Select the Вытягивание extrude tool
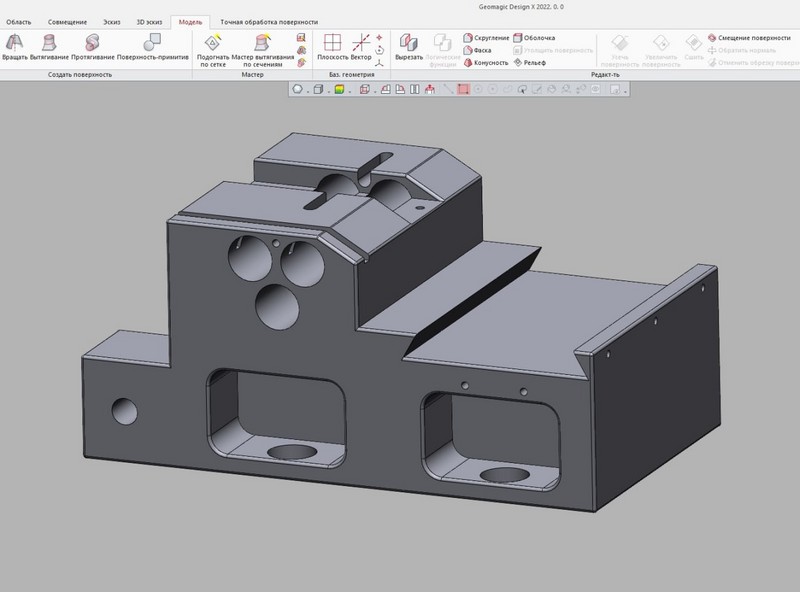Viewport: 800px width, 592px height. point(49,47)
